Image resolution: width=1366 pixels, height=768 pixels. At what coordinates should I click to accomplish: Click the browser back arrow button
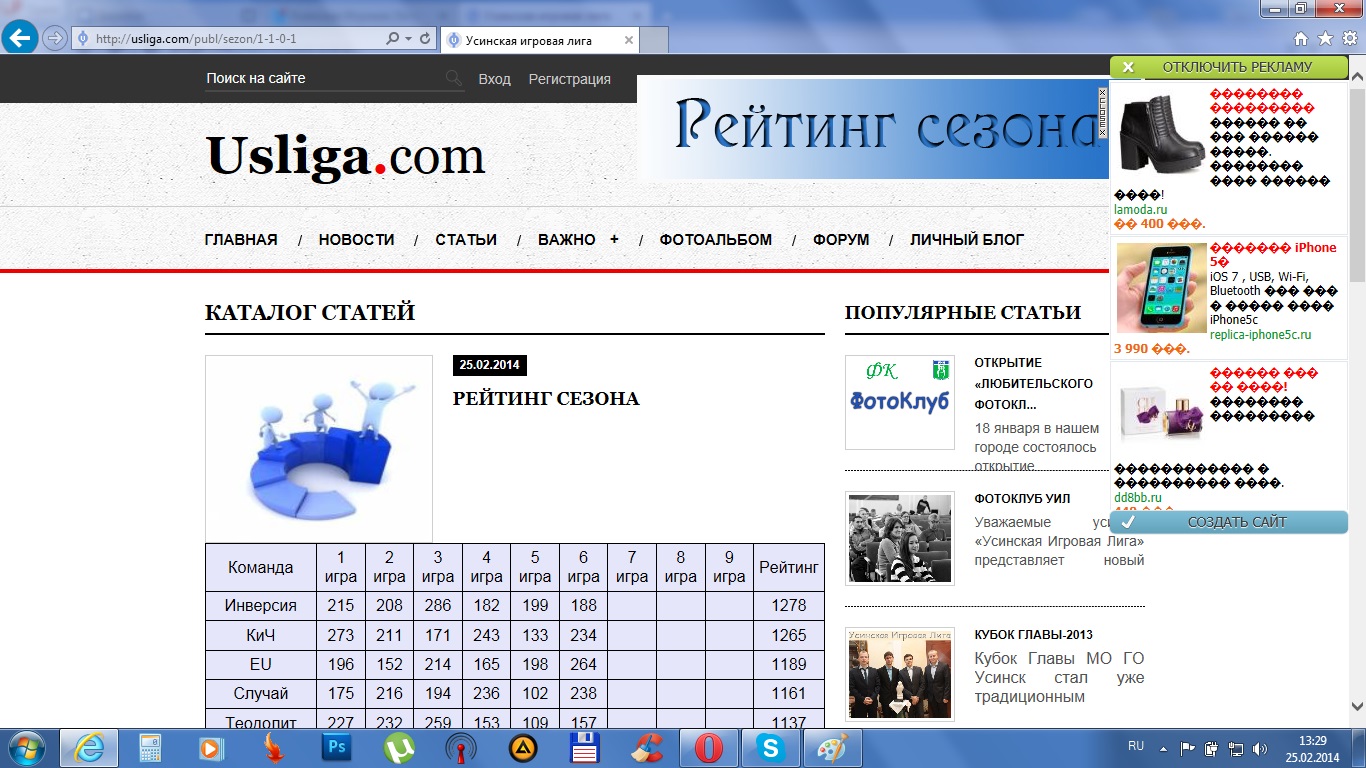[x=20, y=39]
